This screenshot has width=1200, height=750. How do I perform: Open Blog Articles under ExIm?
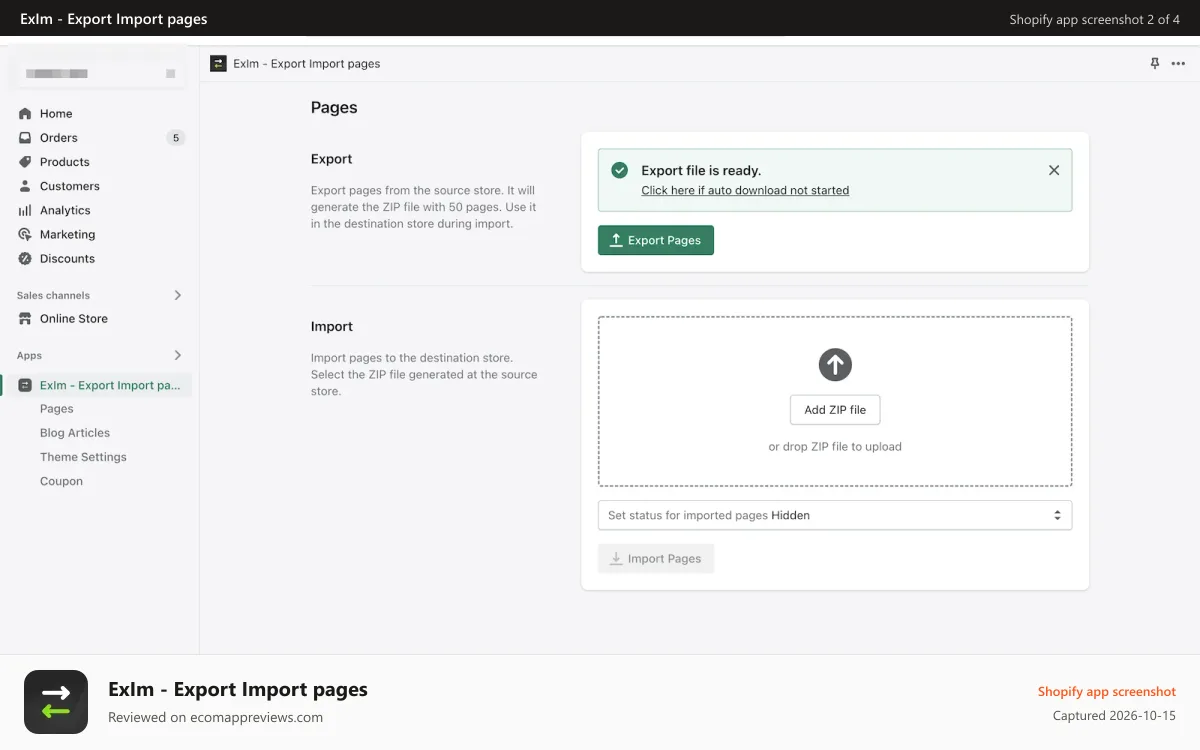click(75, 433)
